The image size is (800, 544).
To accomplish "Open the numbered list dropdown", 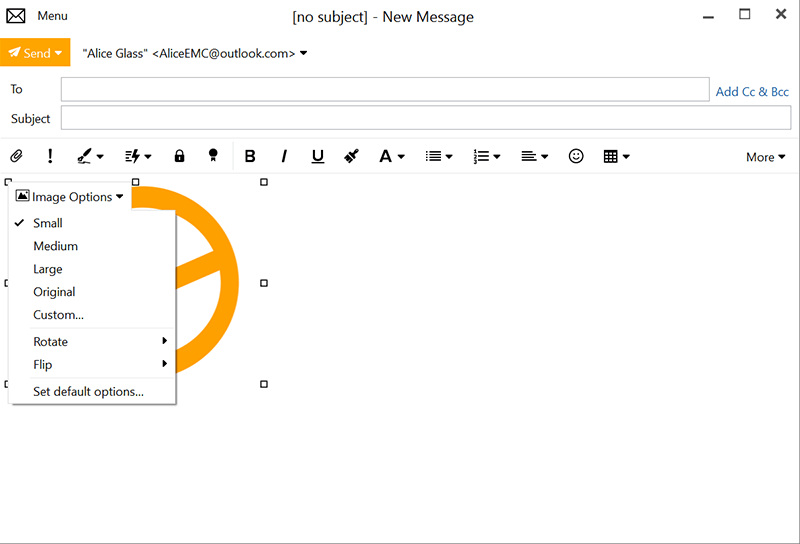I will click(x=487, y=156).
